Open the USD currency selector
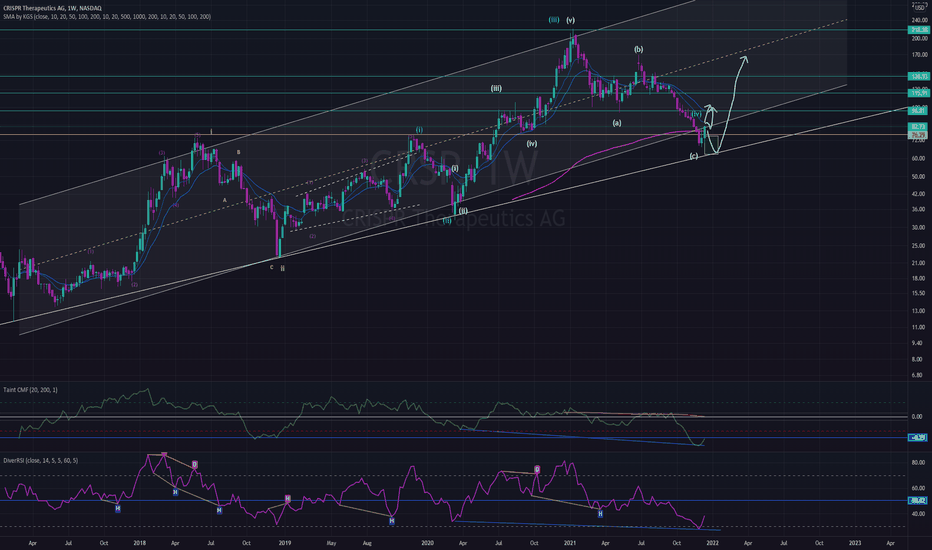This screenshot has height=550, width=932. pyautogui.click(x=918, y=8)
